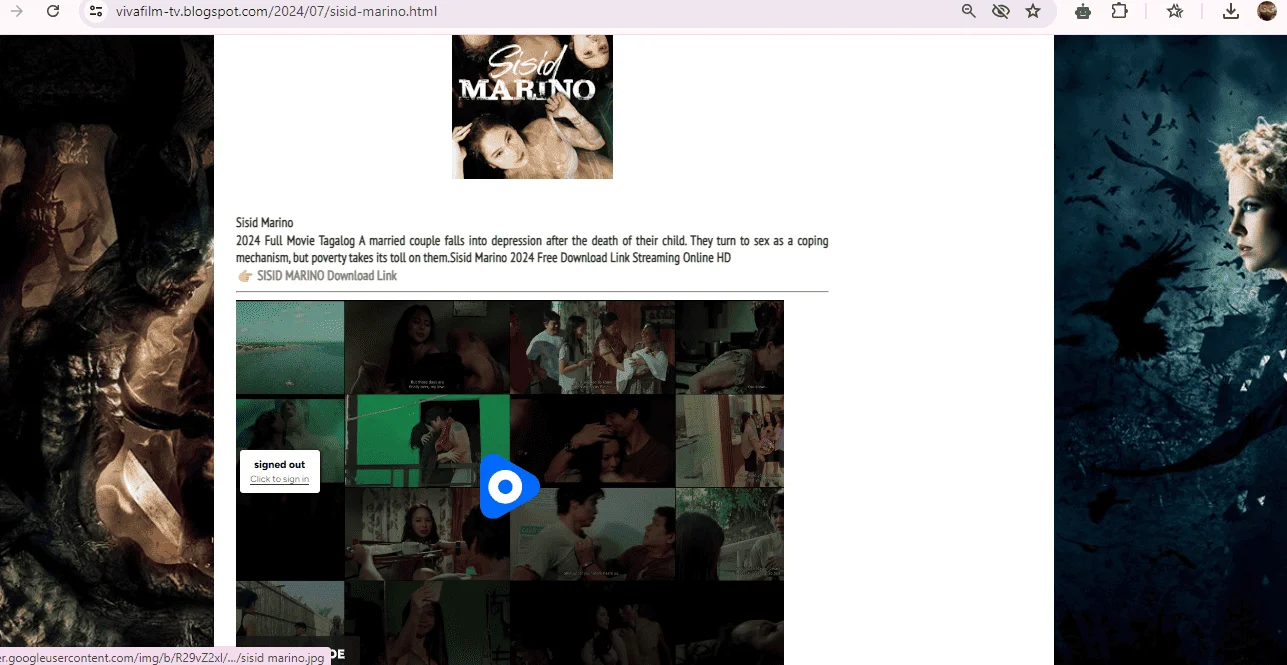1287x665 pixels.
Task: Open the Extensions puzzle icon
Action: [x=1119, y=11]
